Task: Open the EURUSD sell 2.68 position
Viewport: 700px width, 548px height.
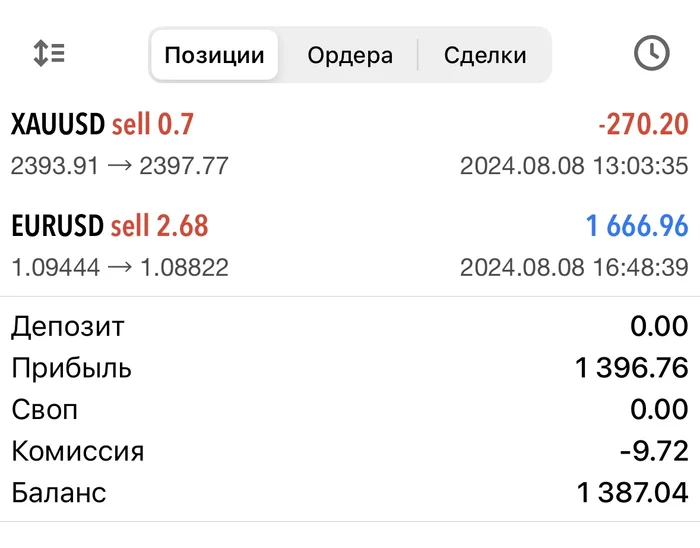Action: pyautogui.click(x=110, y=226)
